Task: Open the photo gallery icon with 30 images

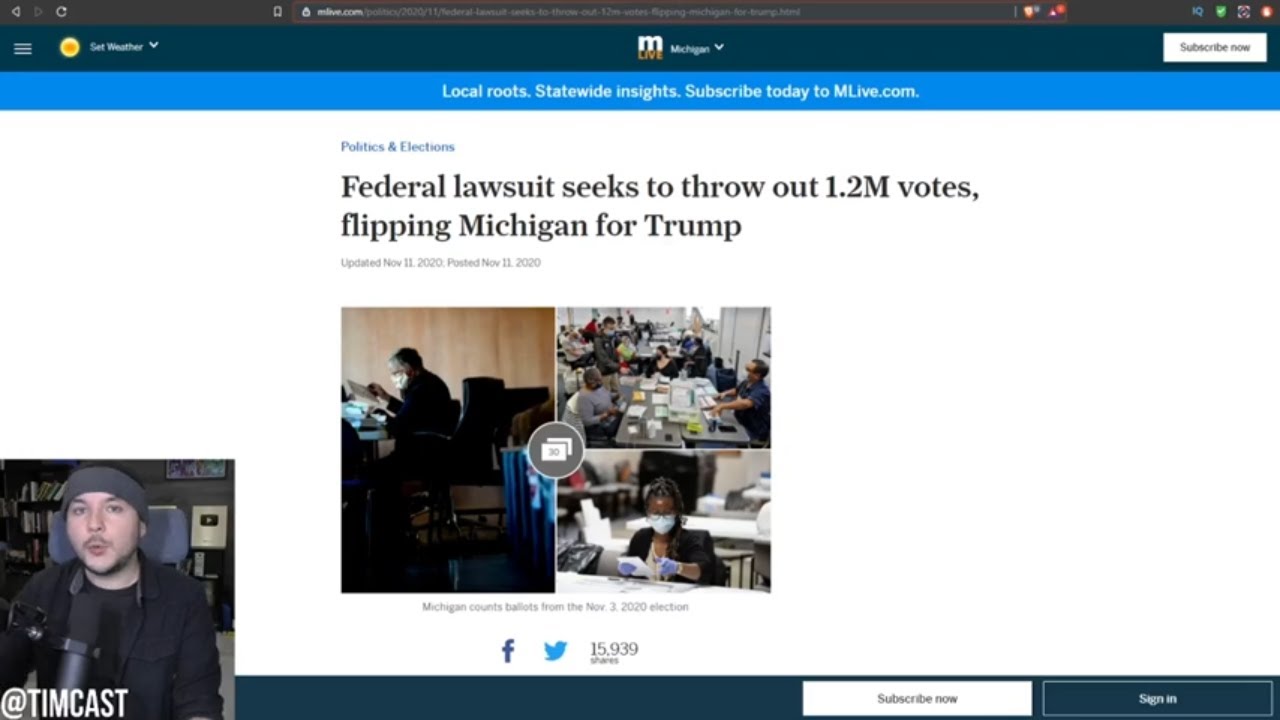Action: (x=556, y=451)
